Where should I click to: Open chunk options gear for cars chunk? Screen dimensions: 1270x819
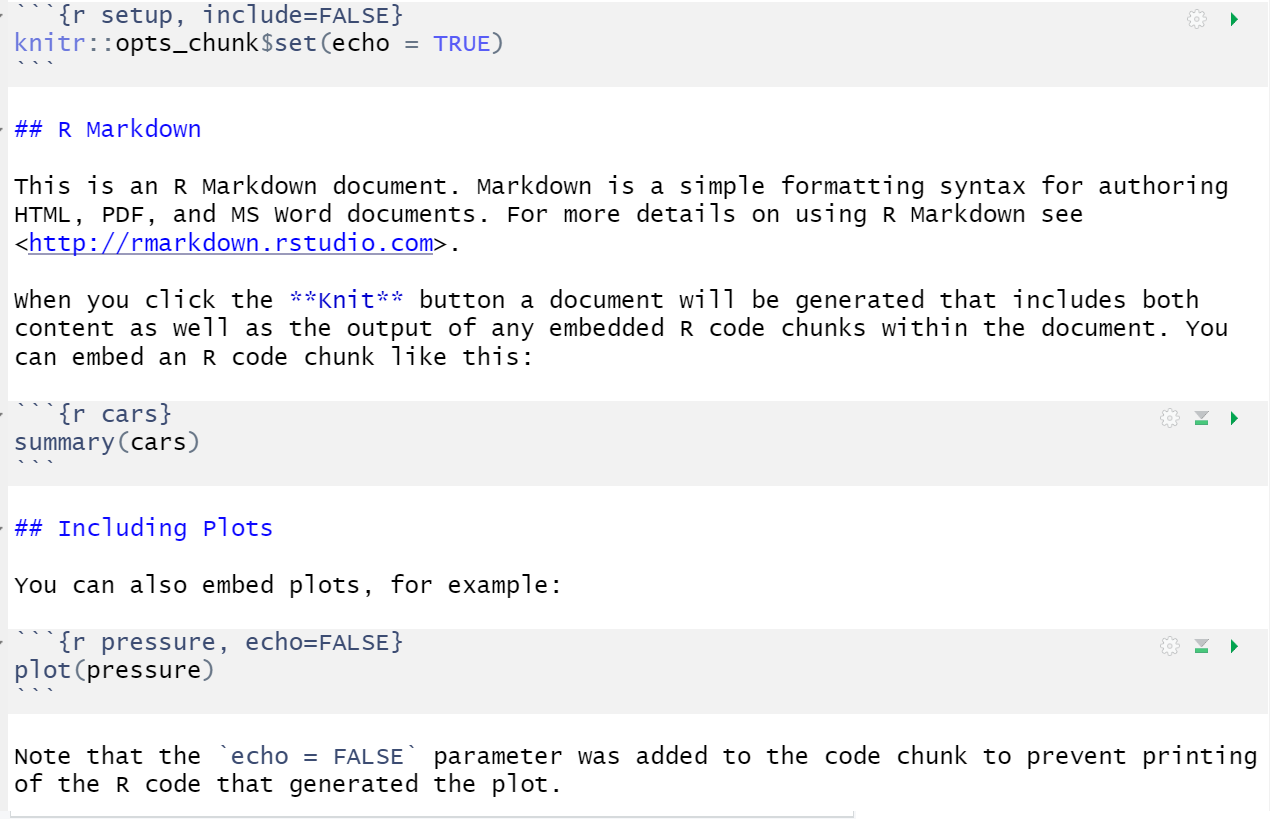[x=1169, y=418]
